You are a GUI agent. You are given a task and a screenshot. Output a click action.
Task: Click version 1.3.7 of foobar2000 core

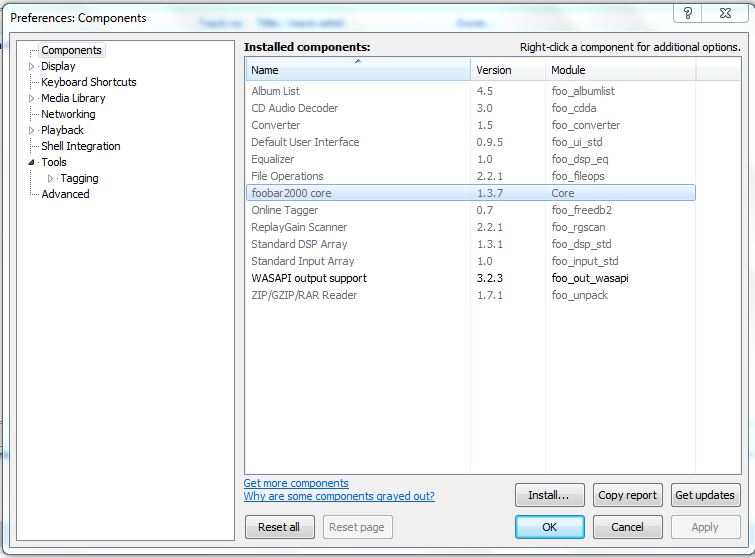(x=490, y=193)
